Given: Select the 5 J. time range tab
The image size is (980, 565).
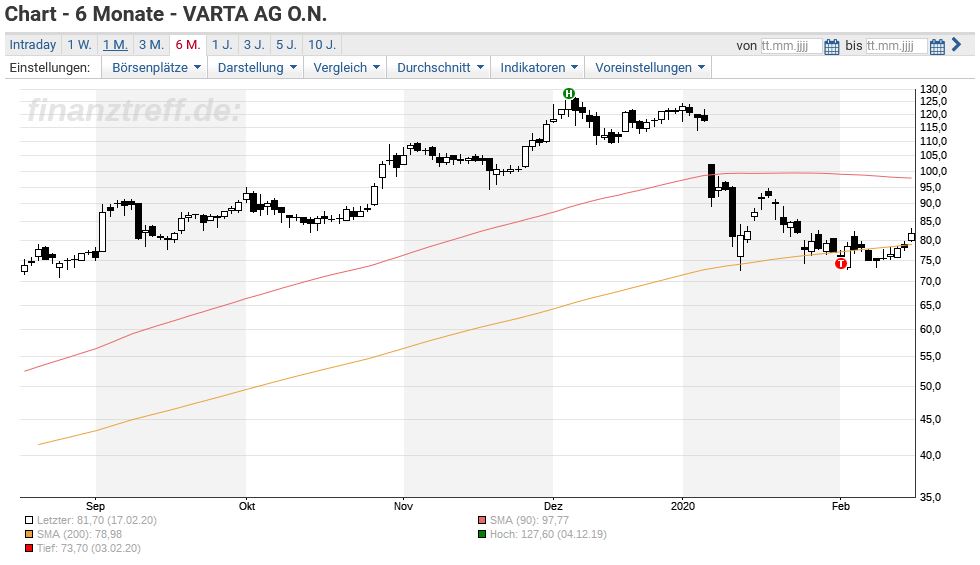Looking at the screenshot, I should click(x=286, y=45).
